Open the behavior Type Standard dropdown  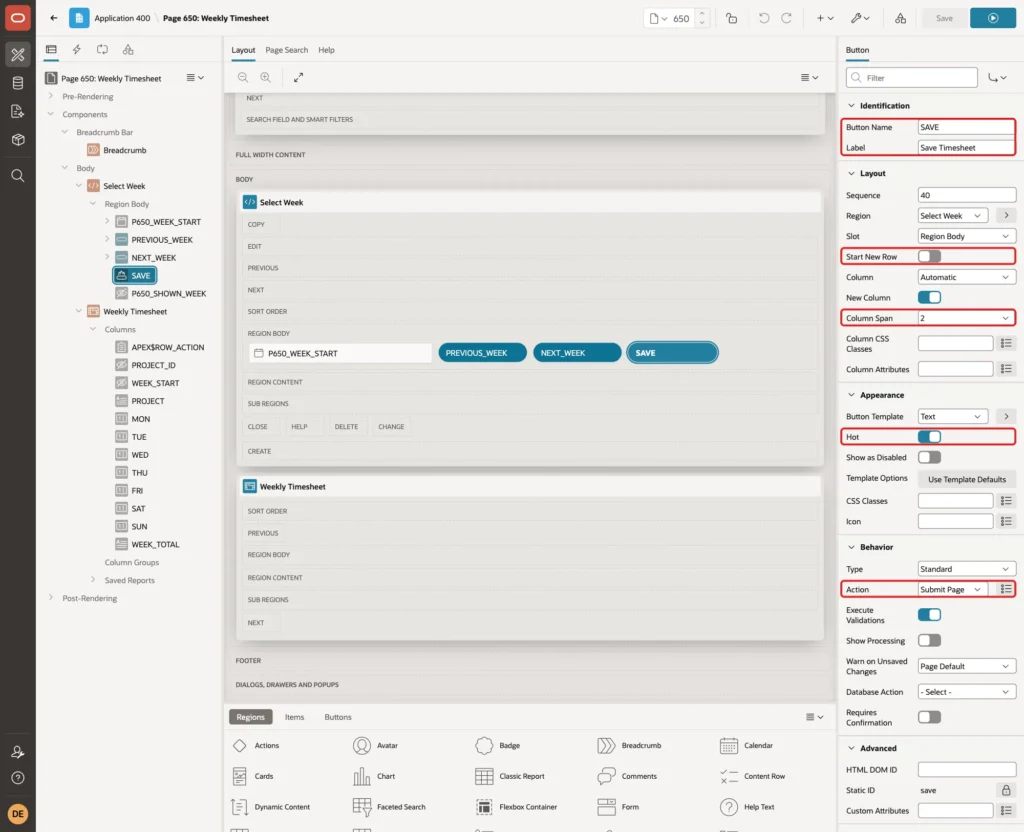click(966, 569)
